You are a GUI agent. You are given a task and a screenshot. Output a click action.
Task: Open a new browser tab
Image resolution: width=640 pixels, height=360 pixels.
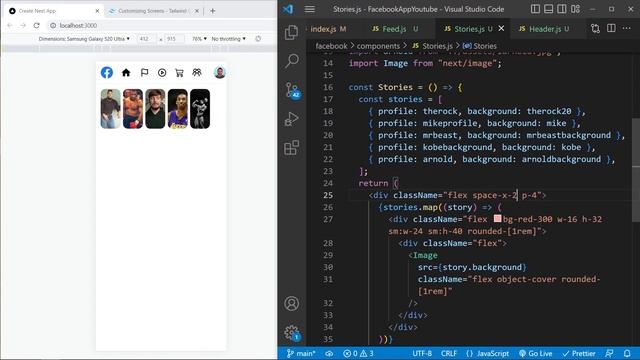point(213,11)
